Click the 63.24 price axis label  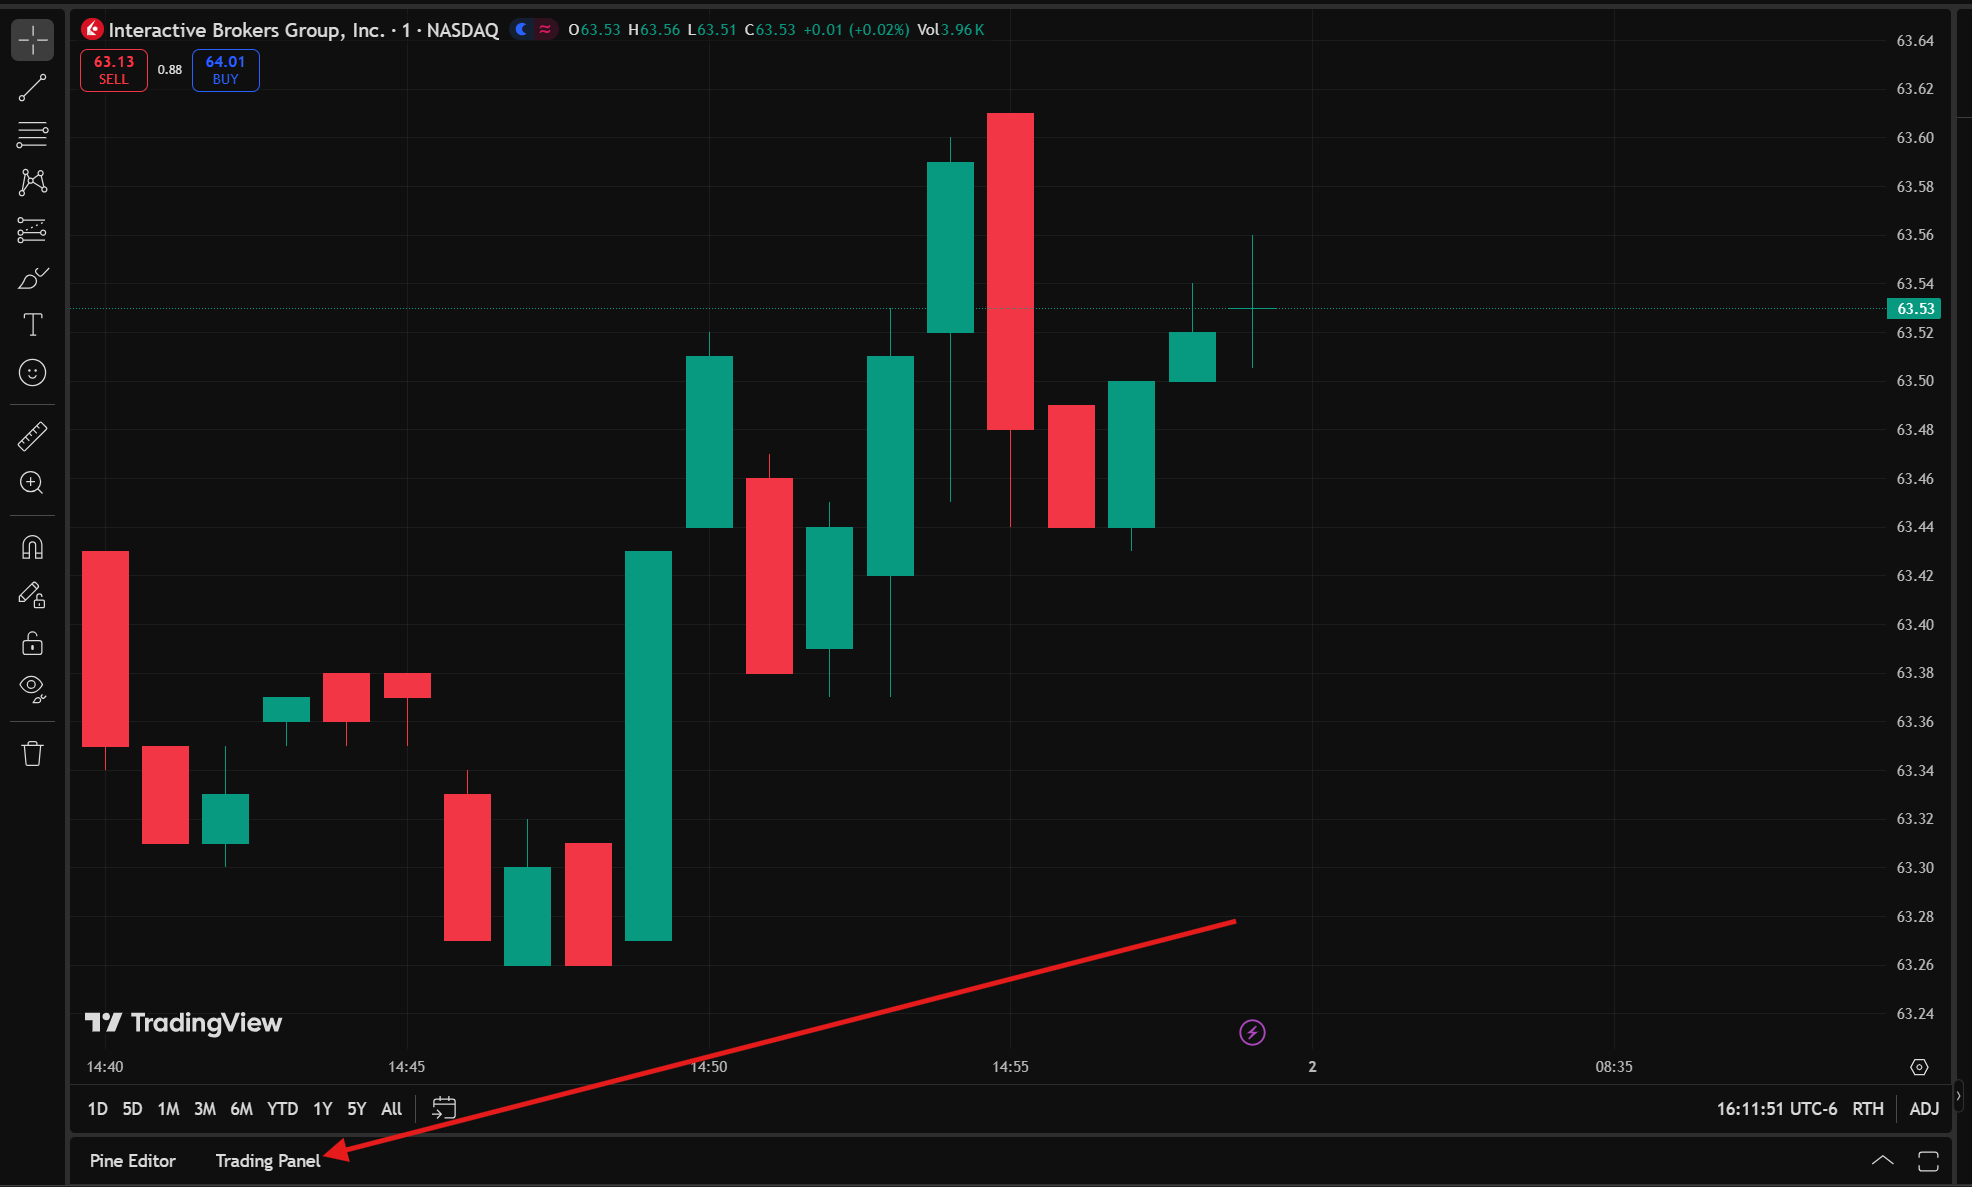click(1915, 1014)
